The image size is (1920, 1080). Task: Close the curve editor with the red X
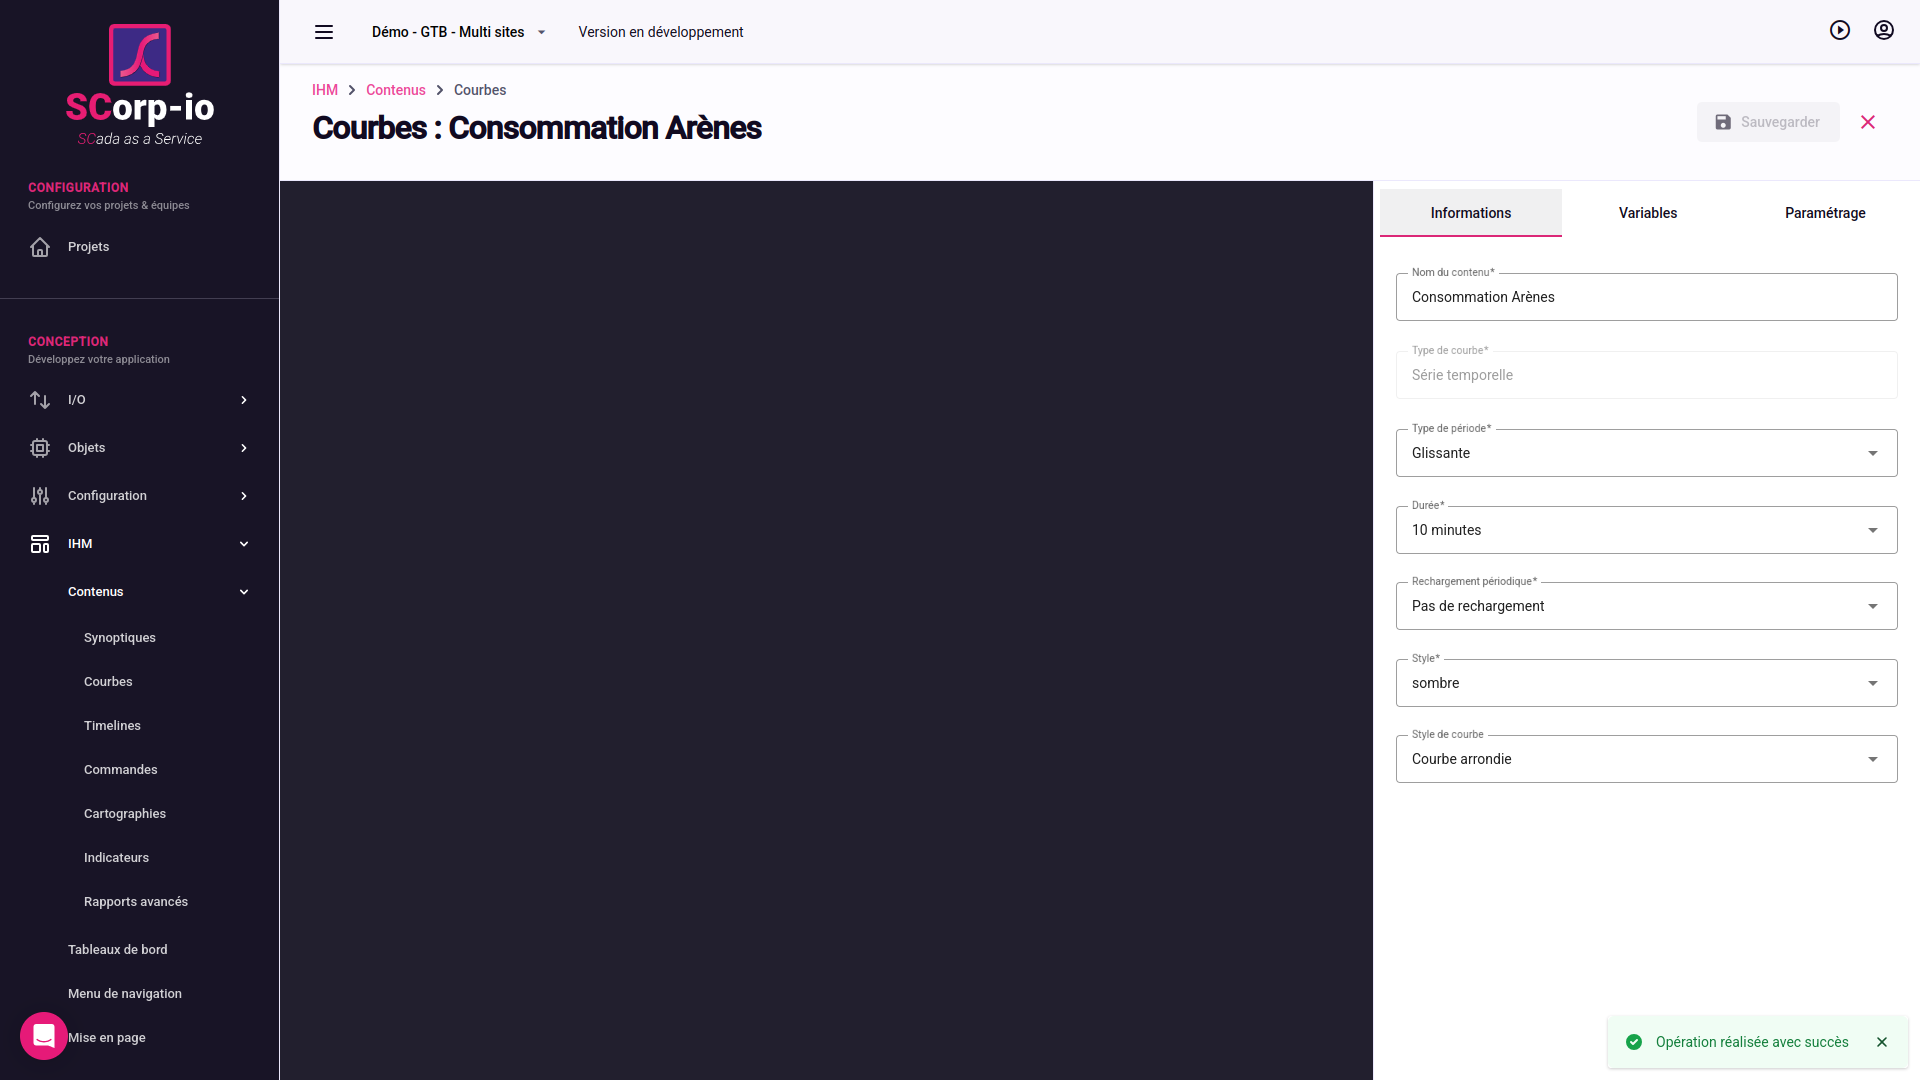[1868, 122]
